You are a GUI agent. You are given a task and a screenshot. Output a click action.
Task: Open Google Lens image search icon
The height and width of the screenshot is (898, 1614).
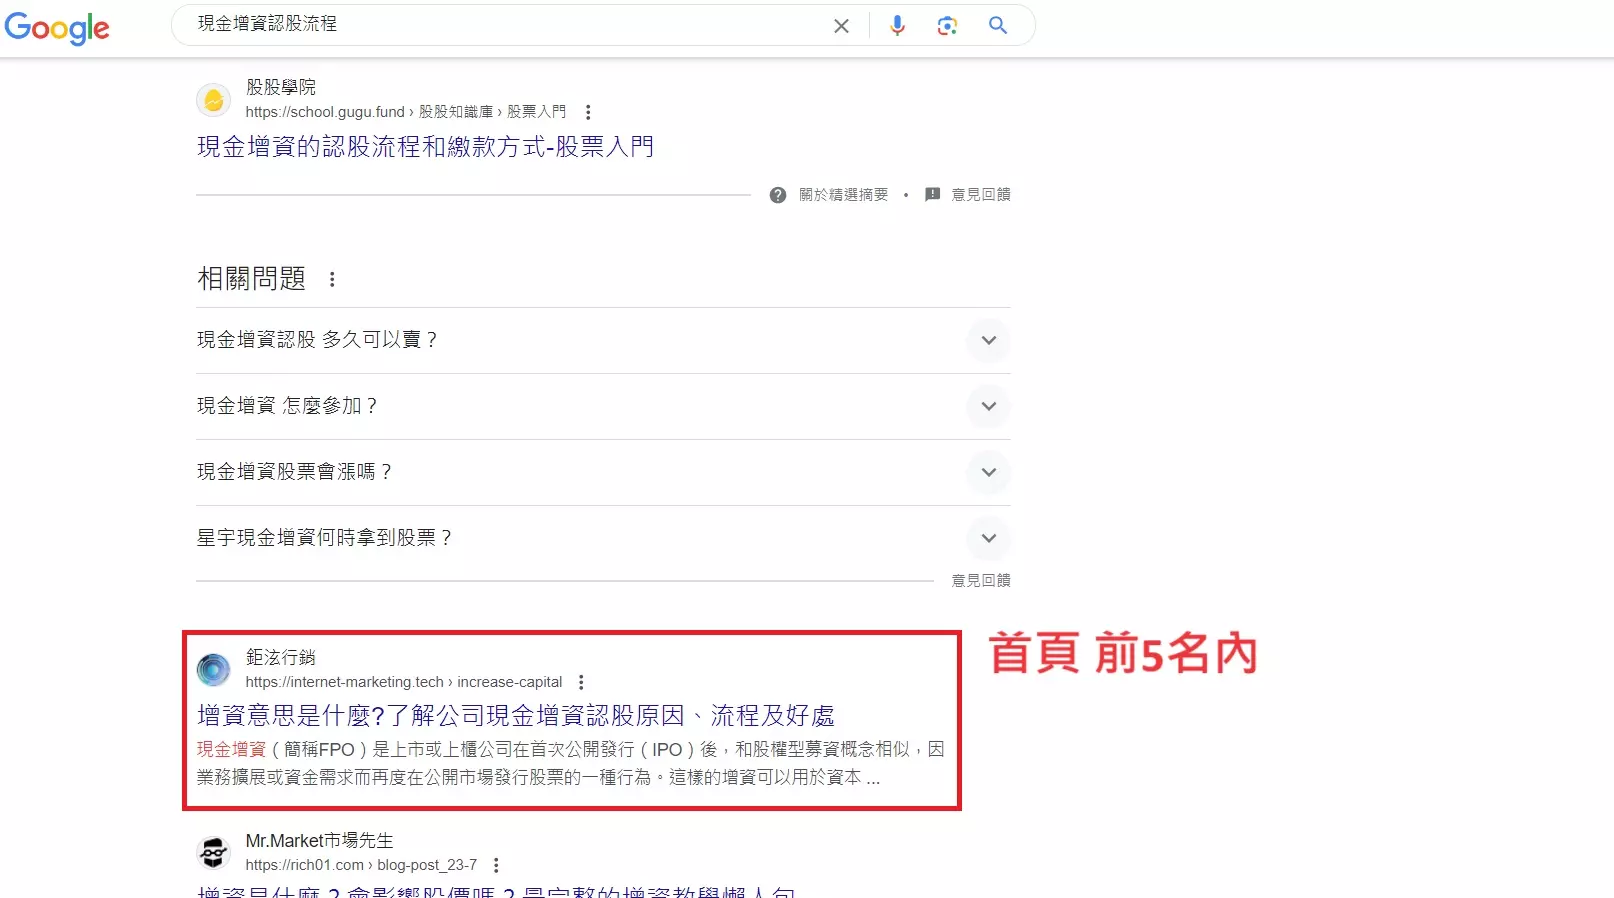point(947,26)
